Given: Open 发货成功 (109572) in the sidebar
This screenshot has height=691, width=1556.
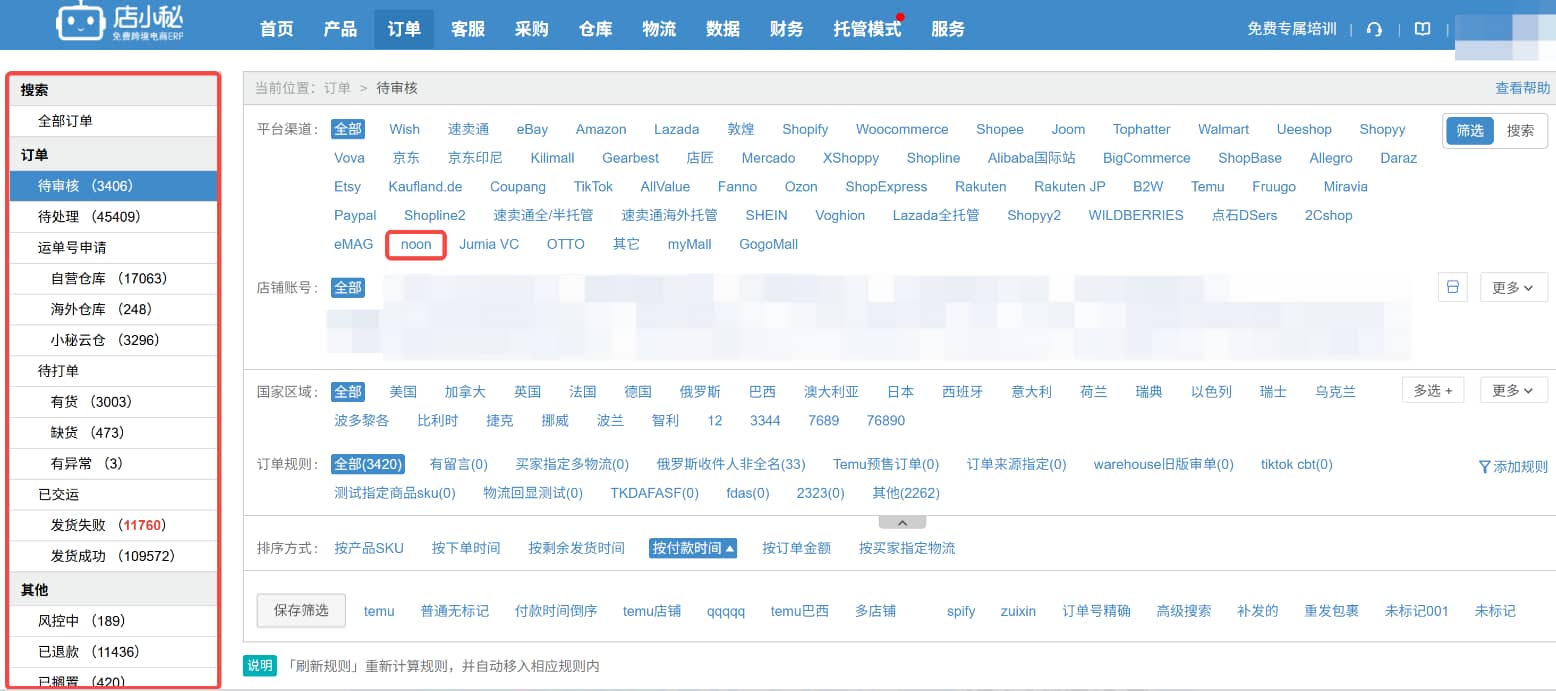Looking at the screenshot, I should tap(113, 556).
